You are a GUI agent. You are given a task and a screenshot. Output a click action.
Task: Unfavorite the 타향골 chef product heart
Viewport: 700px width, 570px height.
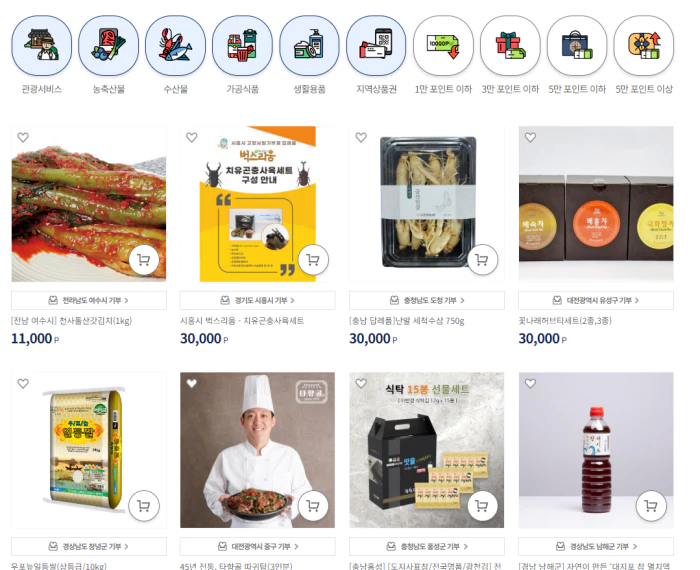pyautogui.click(x=192, y=383)
